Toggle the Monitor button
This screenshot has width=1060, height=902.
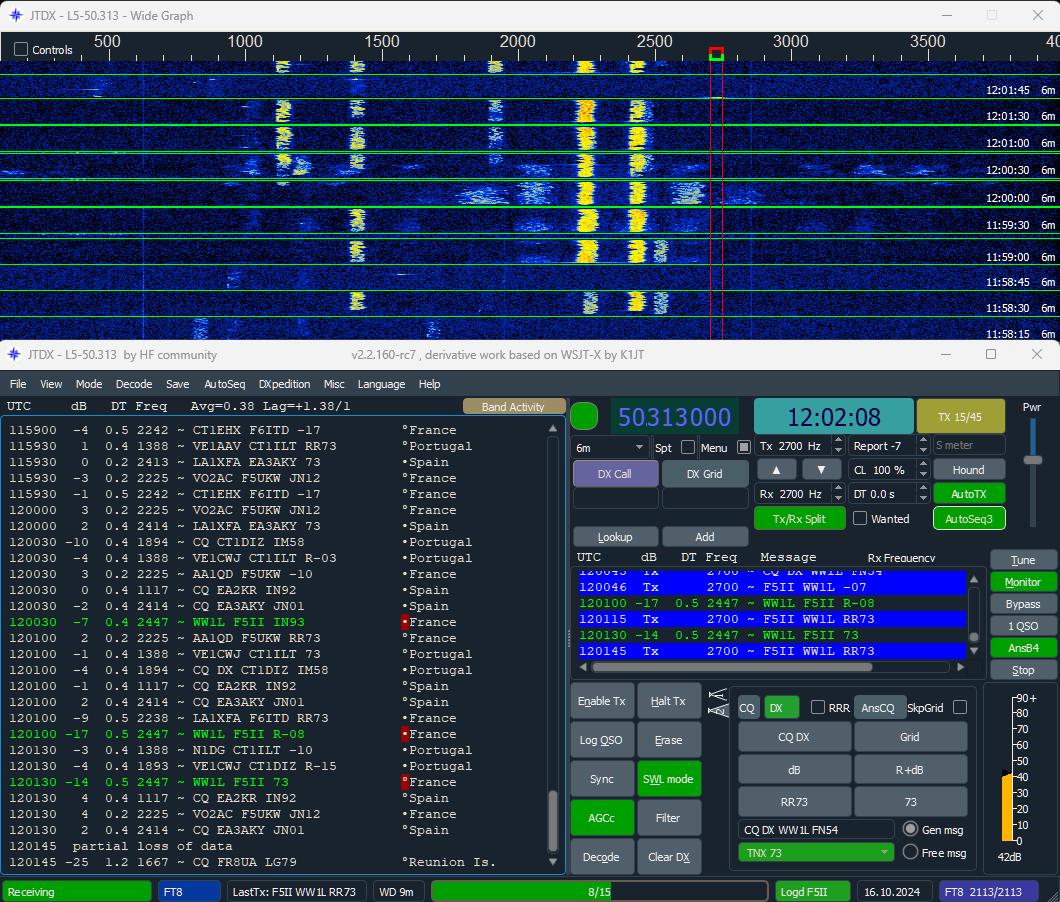pos(1022,581)
